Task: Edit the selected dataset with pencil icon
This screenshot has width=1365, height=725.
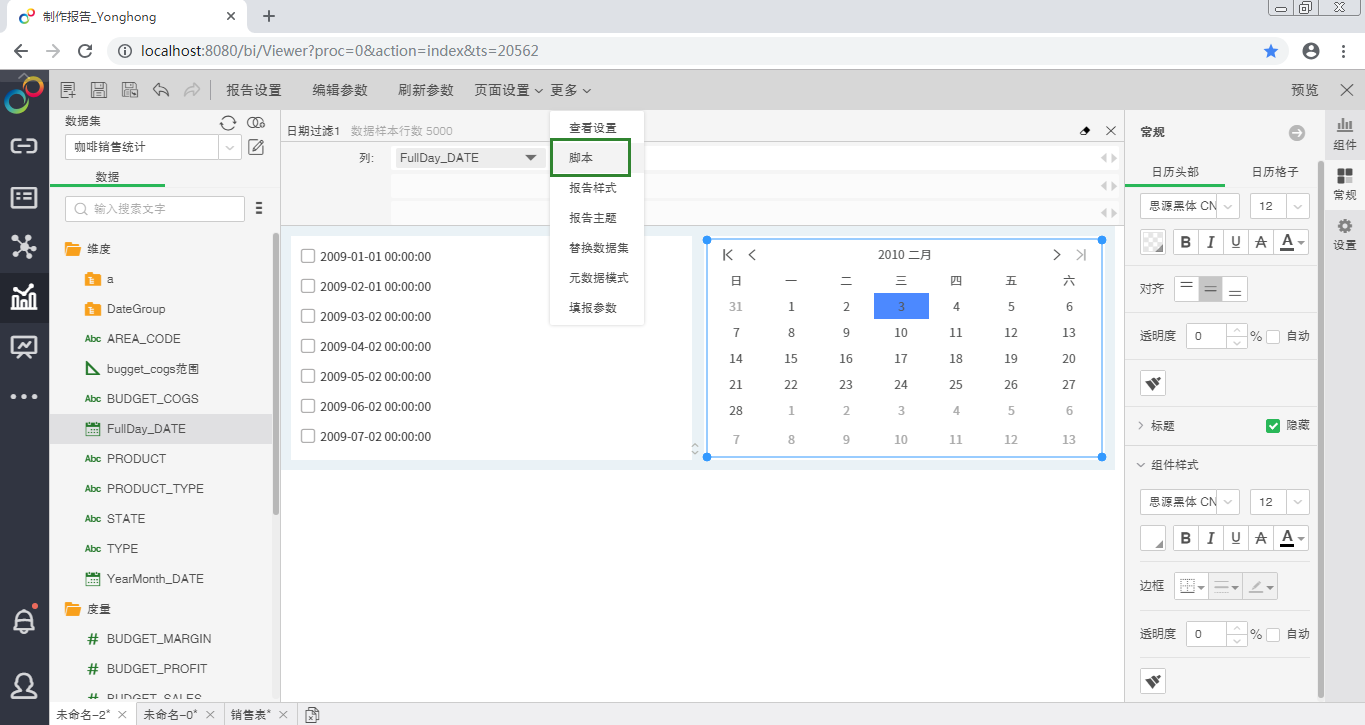Action: pyautogui.click(x=256, y=147)
